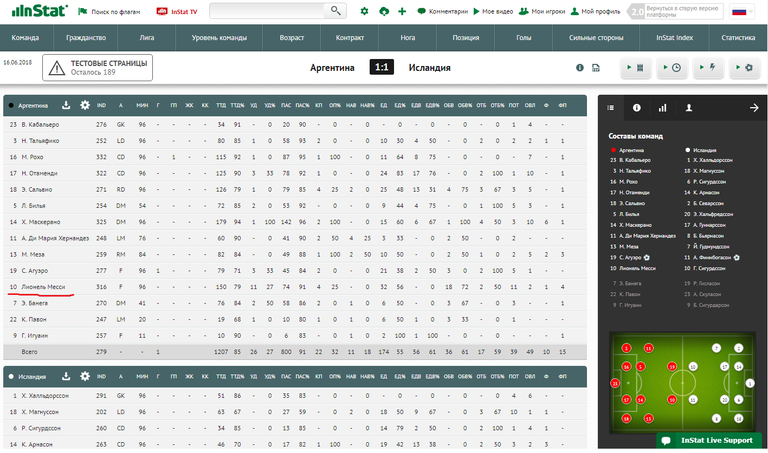Open InStat TV
The width and height of the screenshot is (768, 453).
click(x=176, y=11)
